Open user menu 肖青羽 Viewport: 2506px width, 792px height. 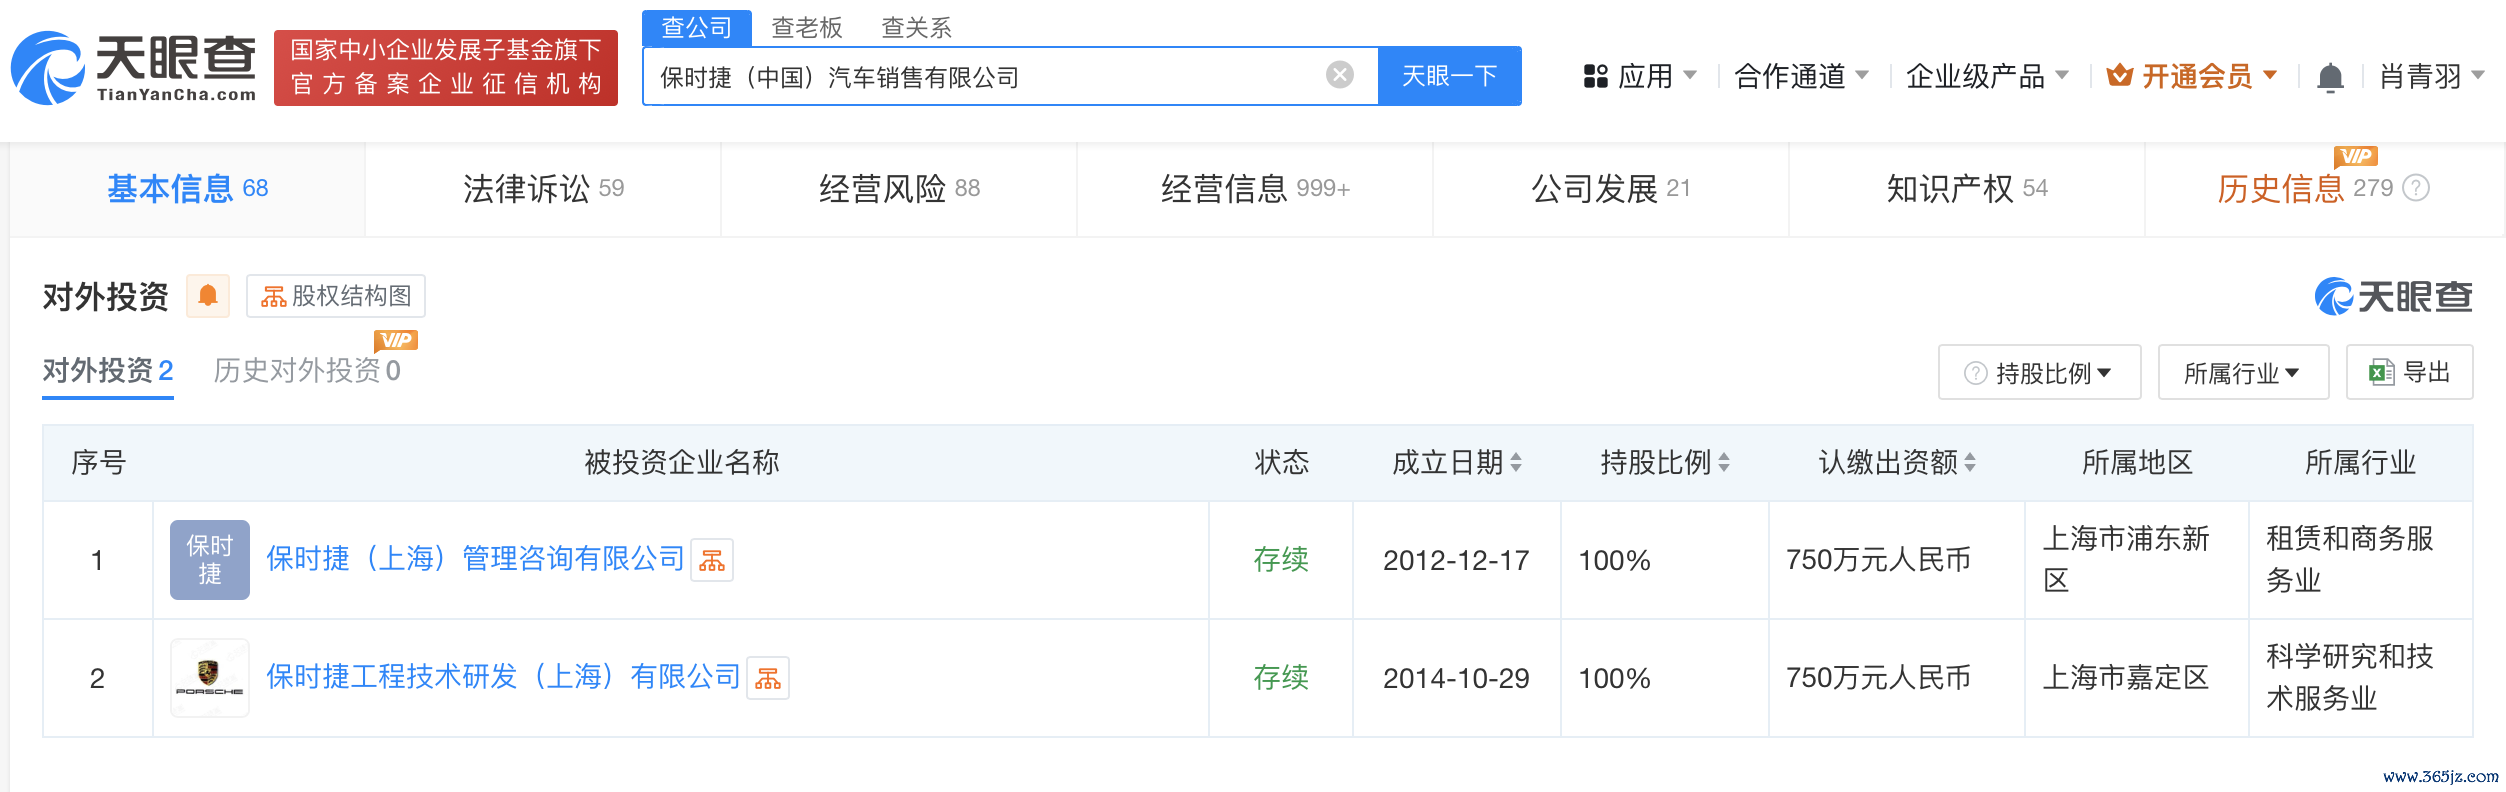pos(2432,76)
